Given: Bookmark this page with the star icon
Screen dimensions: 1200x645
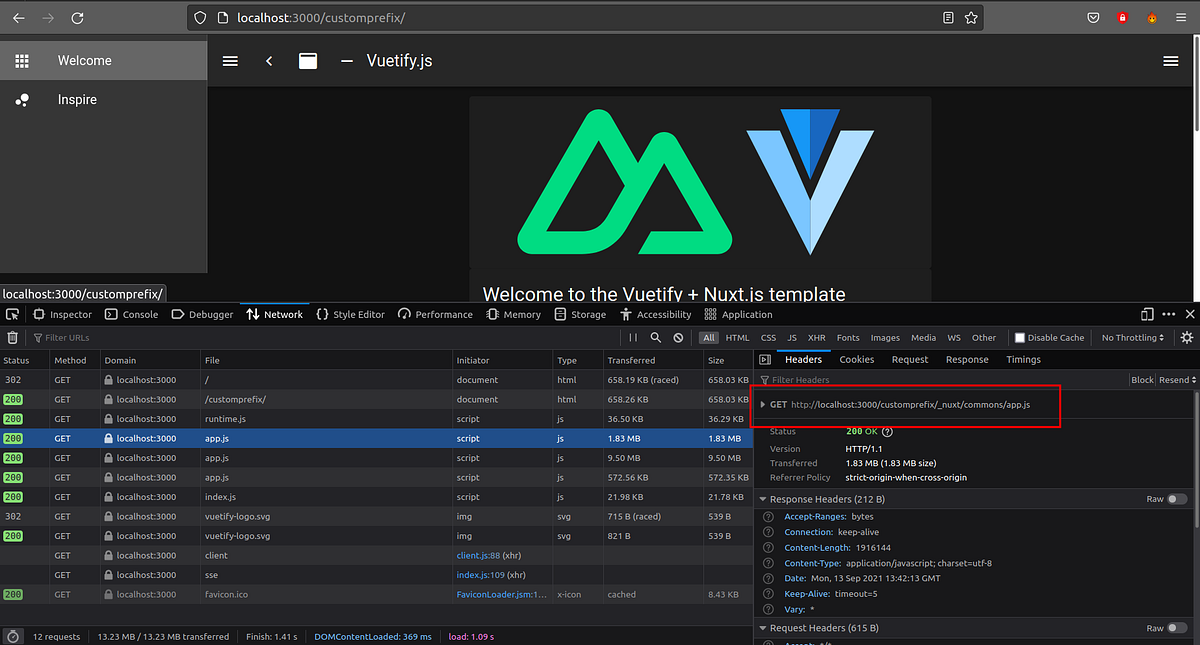Looking at the screenshot, I should [x=971, y=18].
